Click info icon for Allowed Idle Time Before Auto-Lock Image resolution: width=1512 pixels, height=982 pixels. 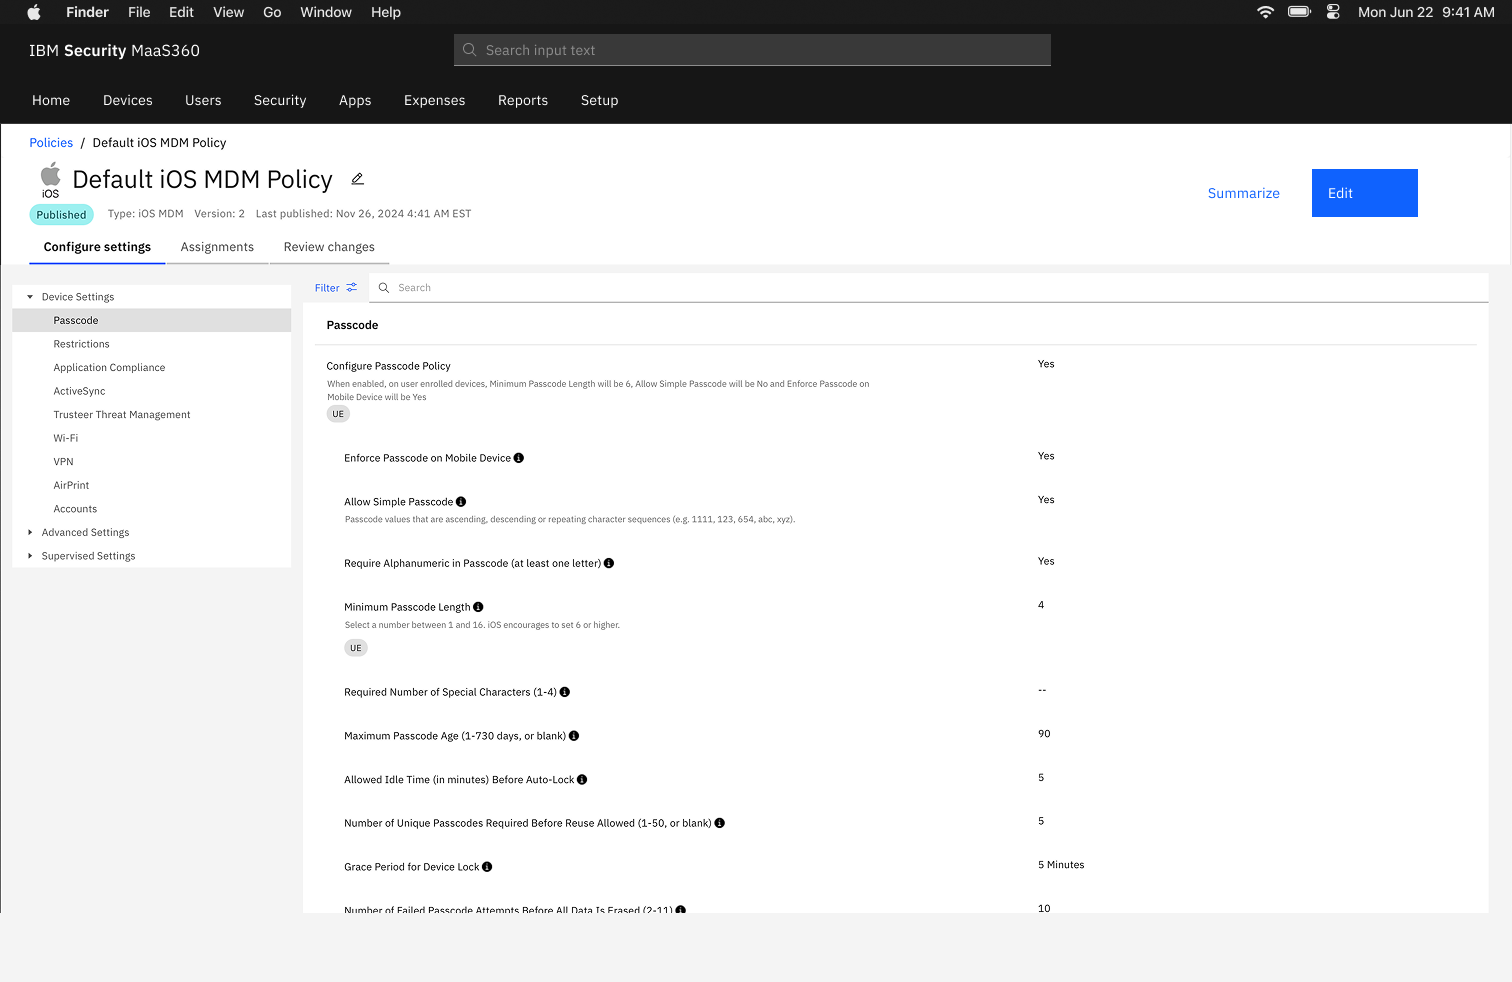pos(582,780)
